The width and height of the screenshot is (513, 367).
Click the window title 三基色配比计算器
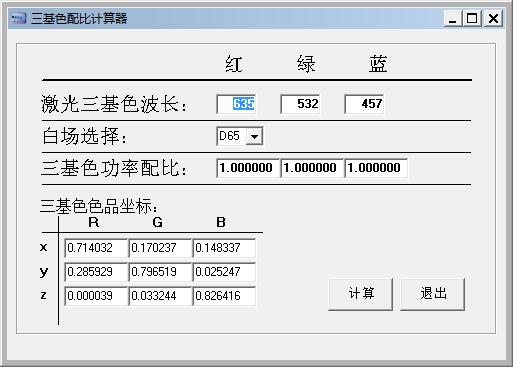[79, 18]
